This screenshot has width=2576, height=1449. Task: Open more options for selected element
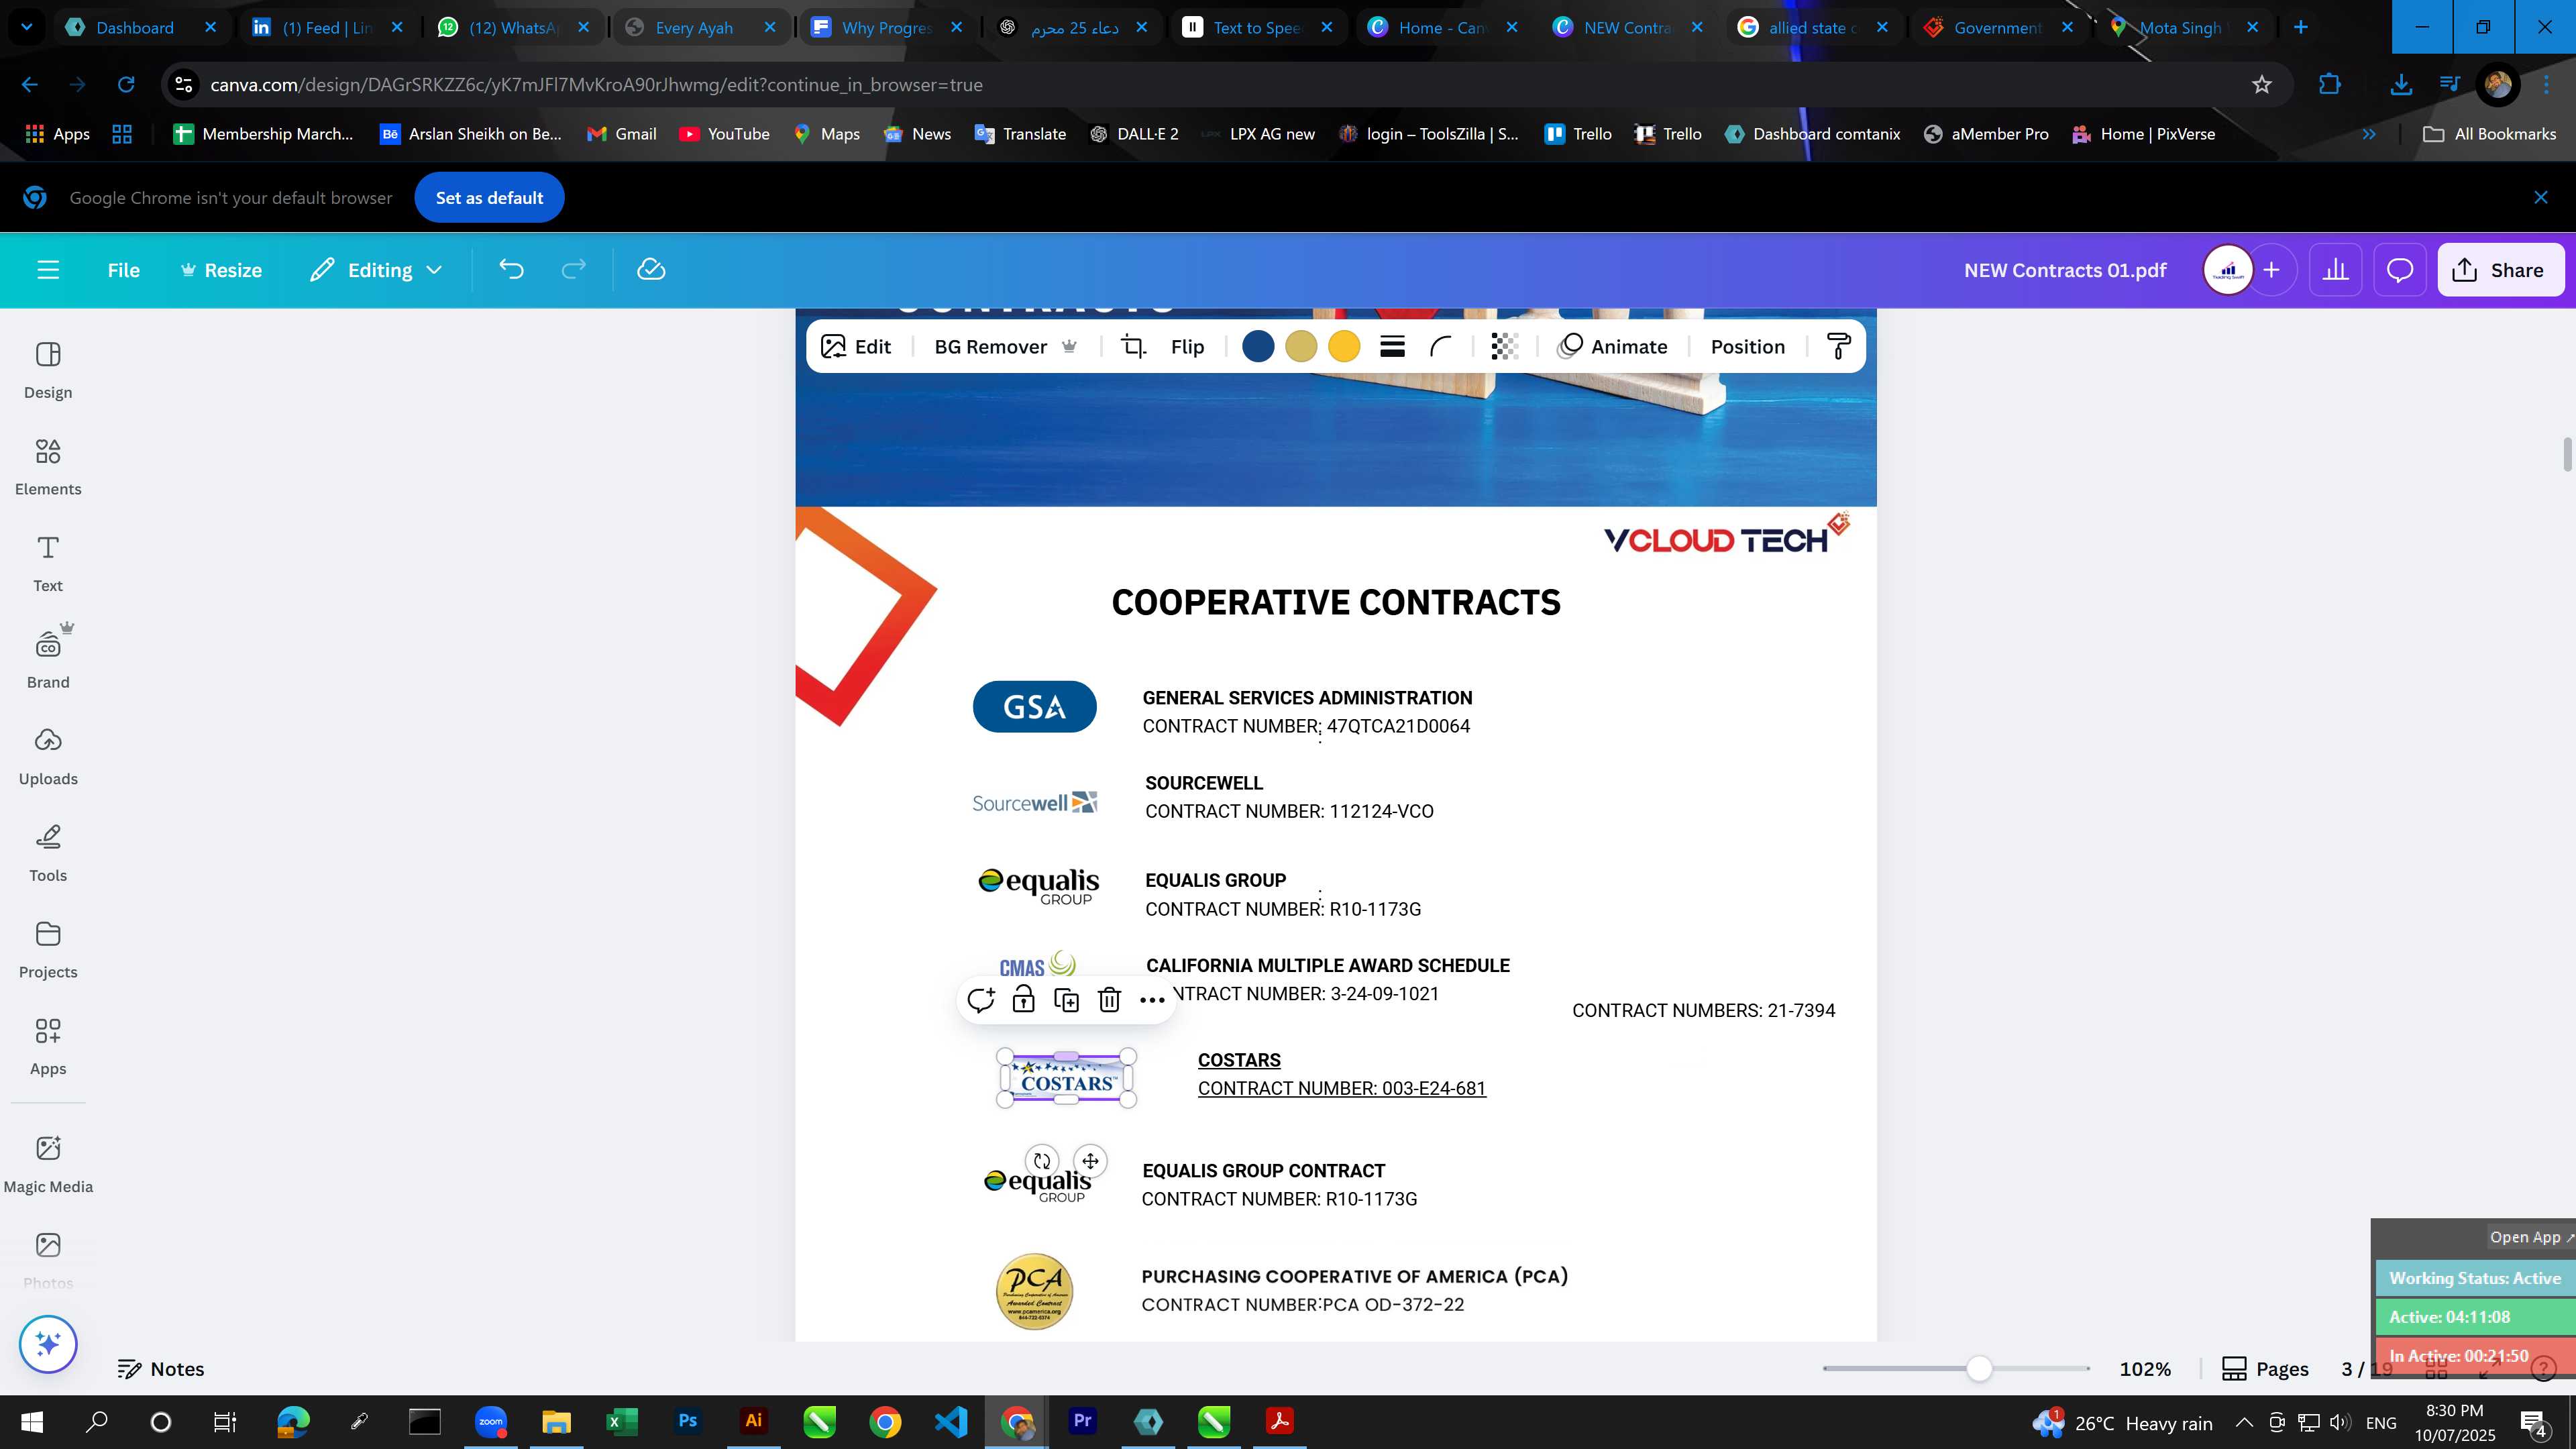1152,1000
